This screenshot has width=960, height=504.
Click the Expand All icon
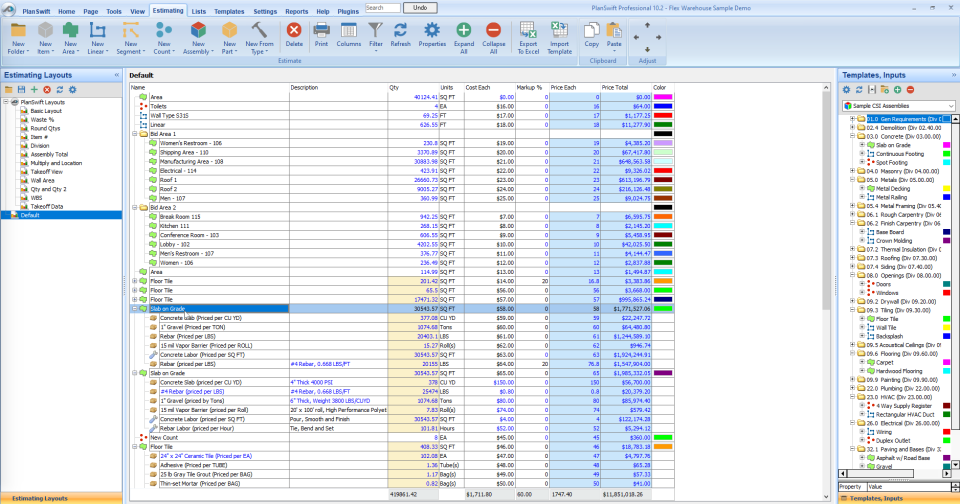pyautogui.click(x=463, y=30)
